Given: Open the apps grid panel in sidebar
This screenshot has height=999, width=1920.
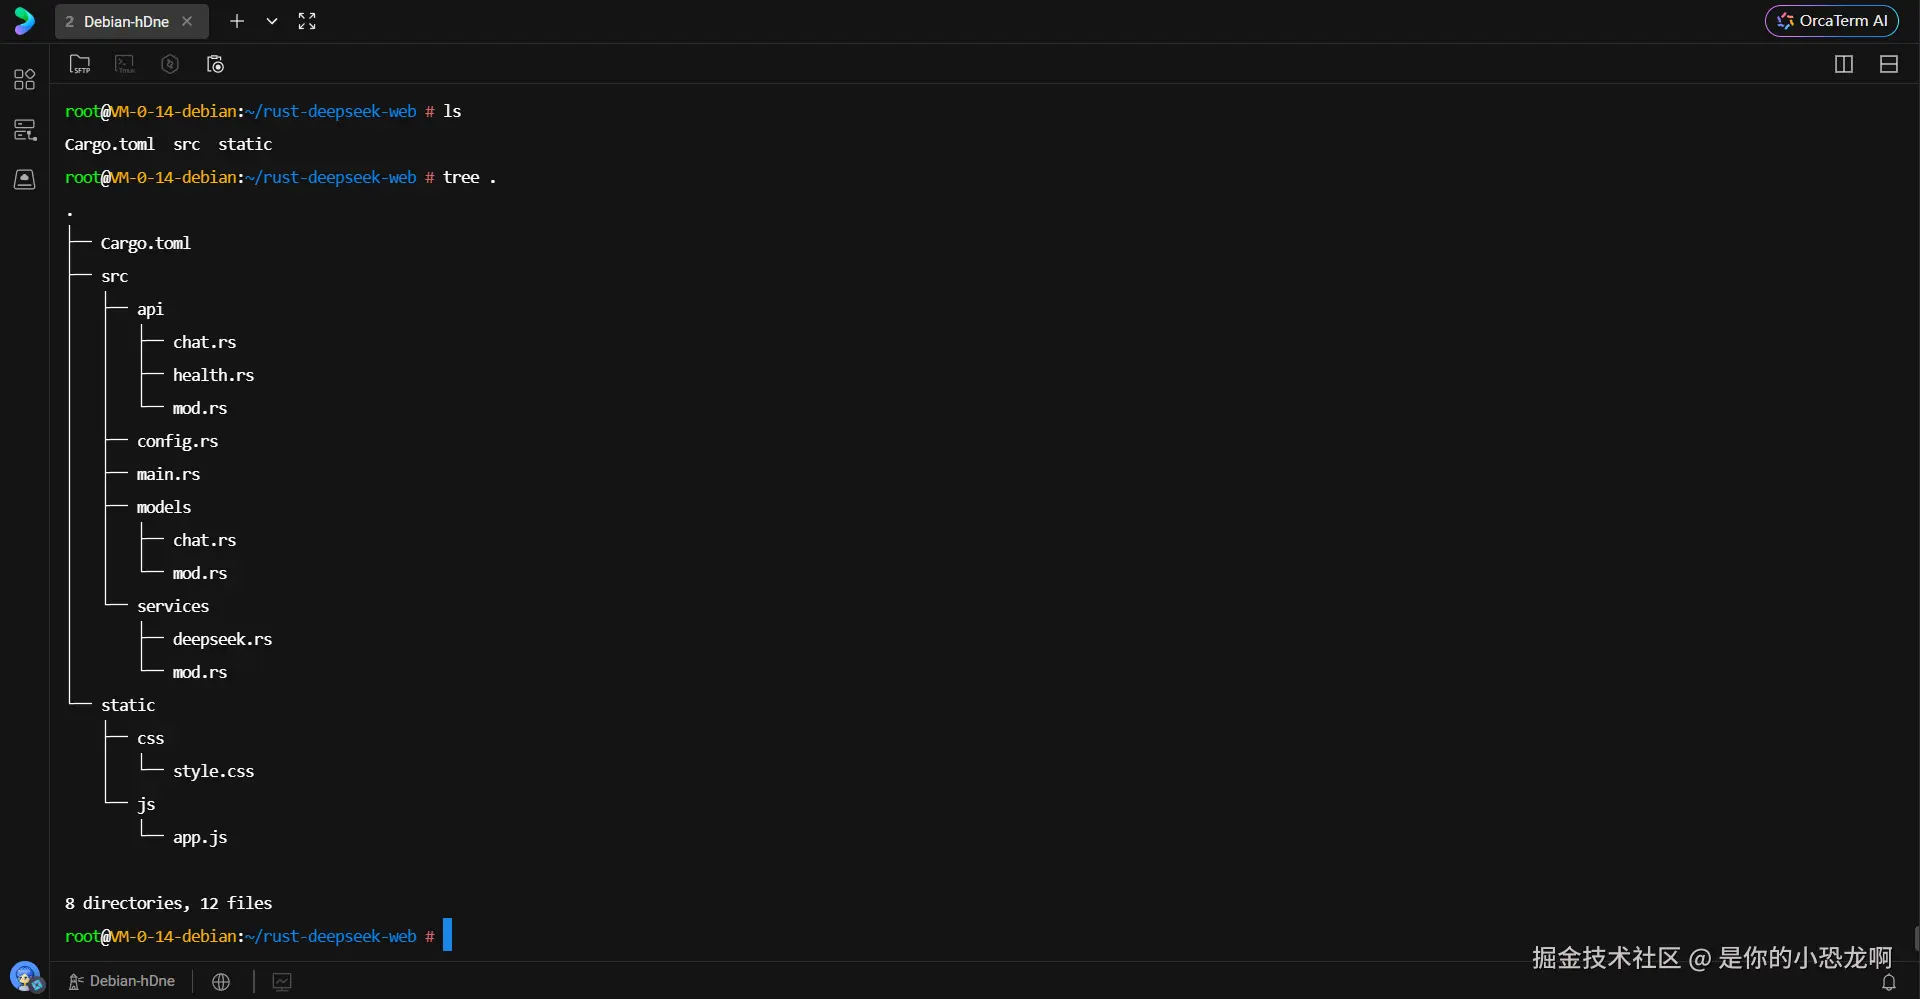Looking at the screenshot, I should (x=24, y=80).
